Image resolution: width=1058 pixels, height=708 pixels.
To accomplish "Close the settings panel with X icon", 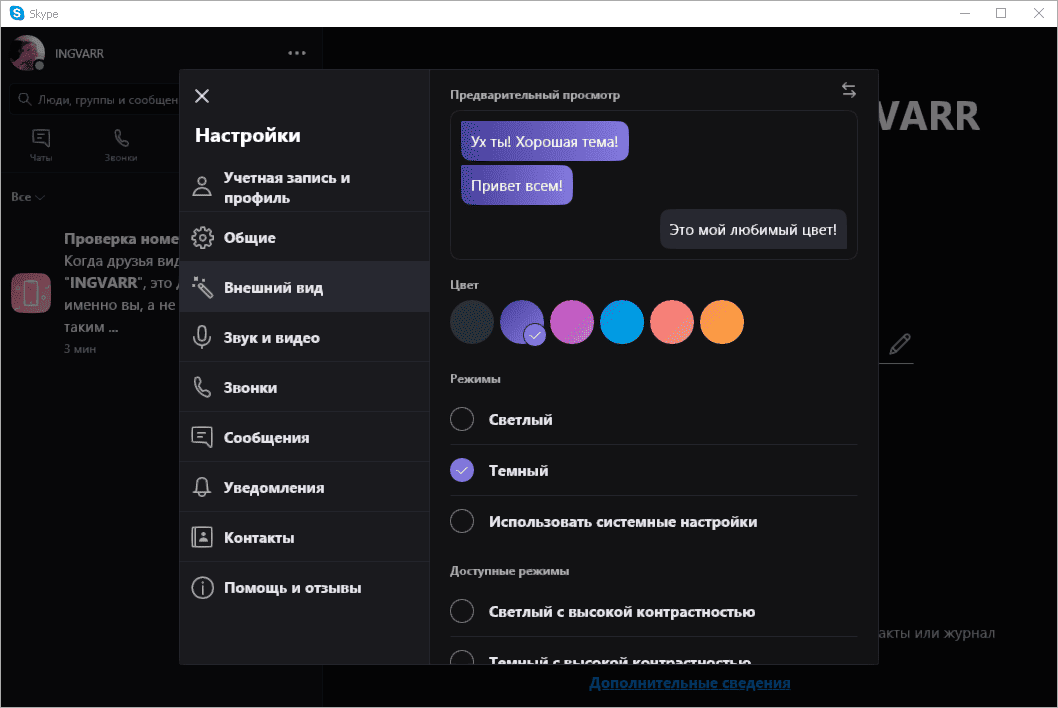I will click(x=202, y=96).
